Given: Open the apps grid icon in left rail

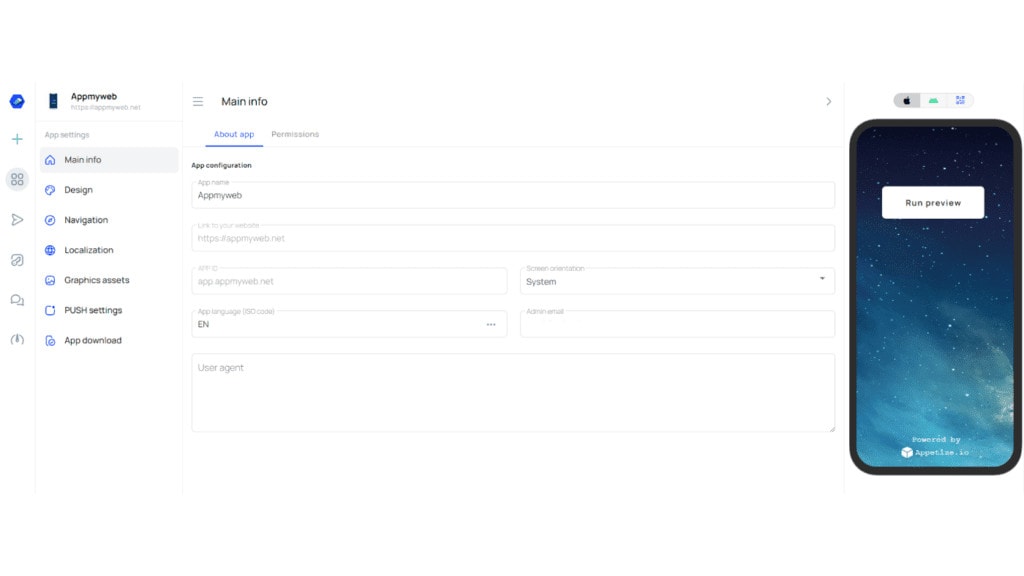Looking at the screenshot, I should [17, 179].
